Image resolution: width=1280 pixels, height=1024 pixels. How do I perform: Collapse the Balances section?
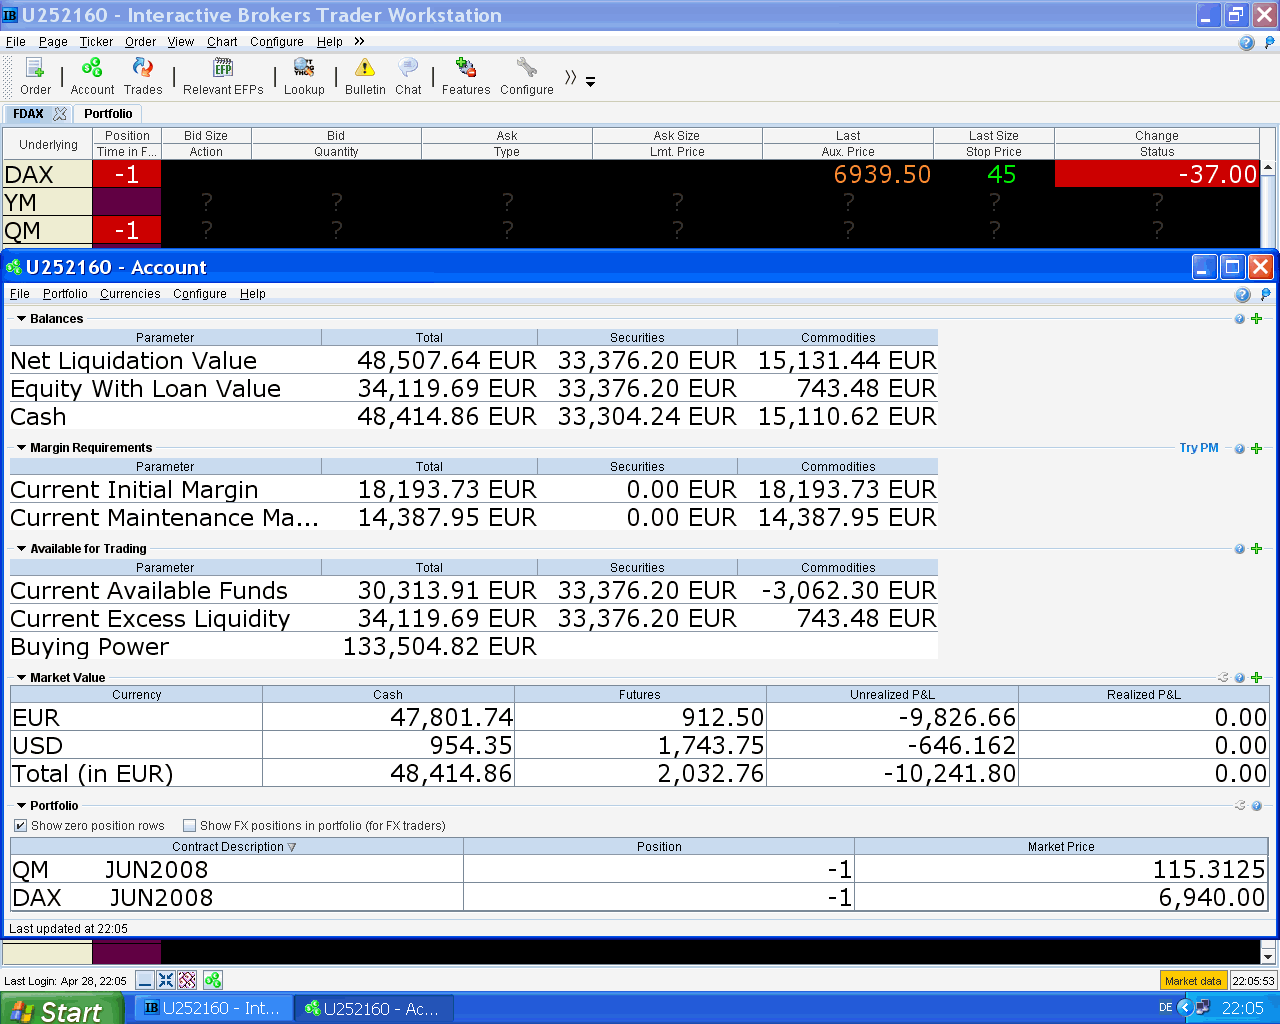click(21, 319)
